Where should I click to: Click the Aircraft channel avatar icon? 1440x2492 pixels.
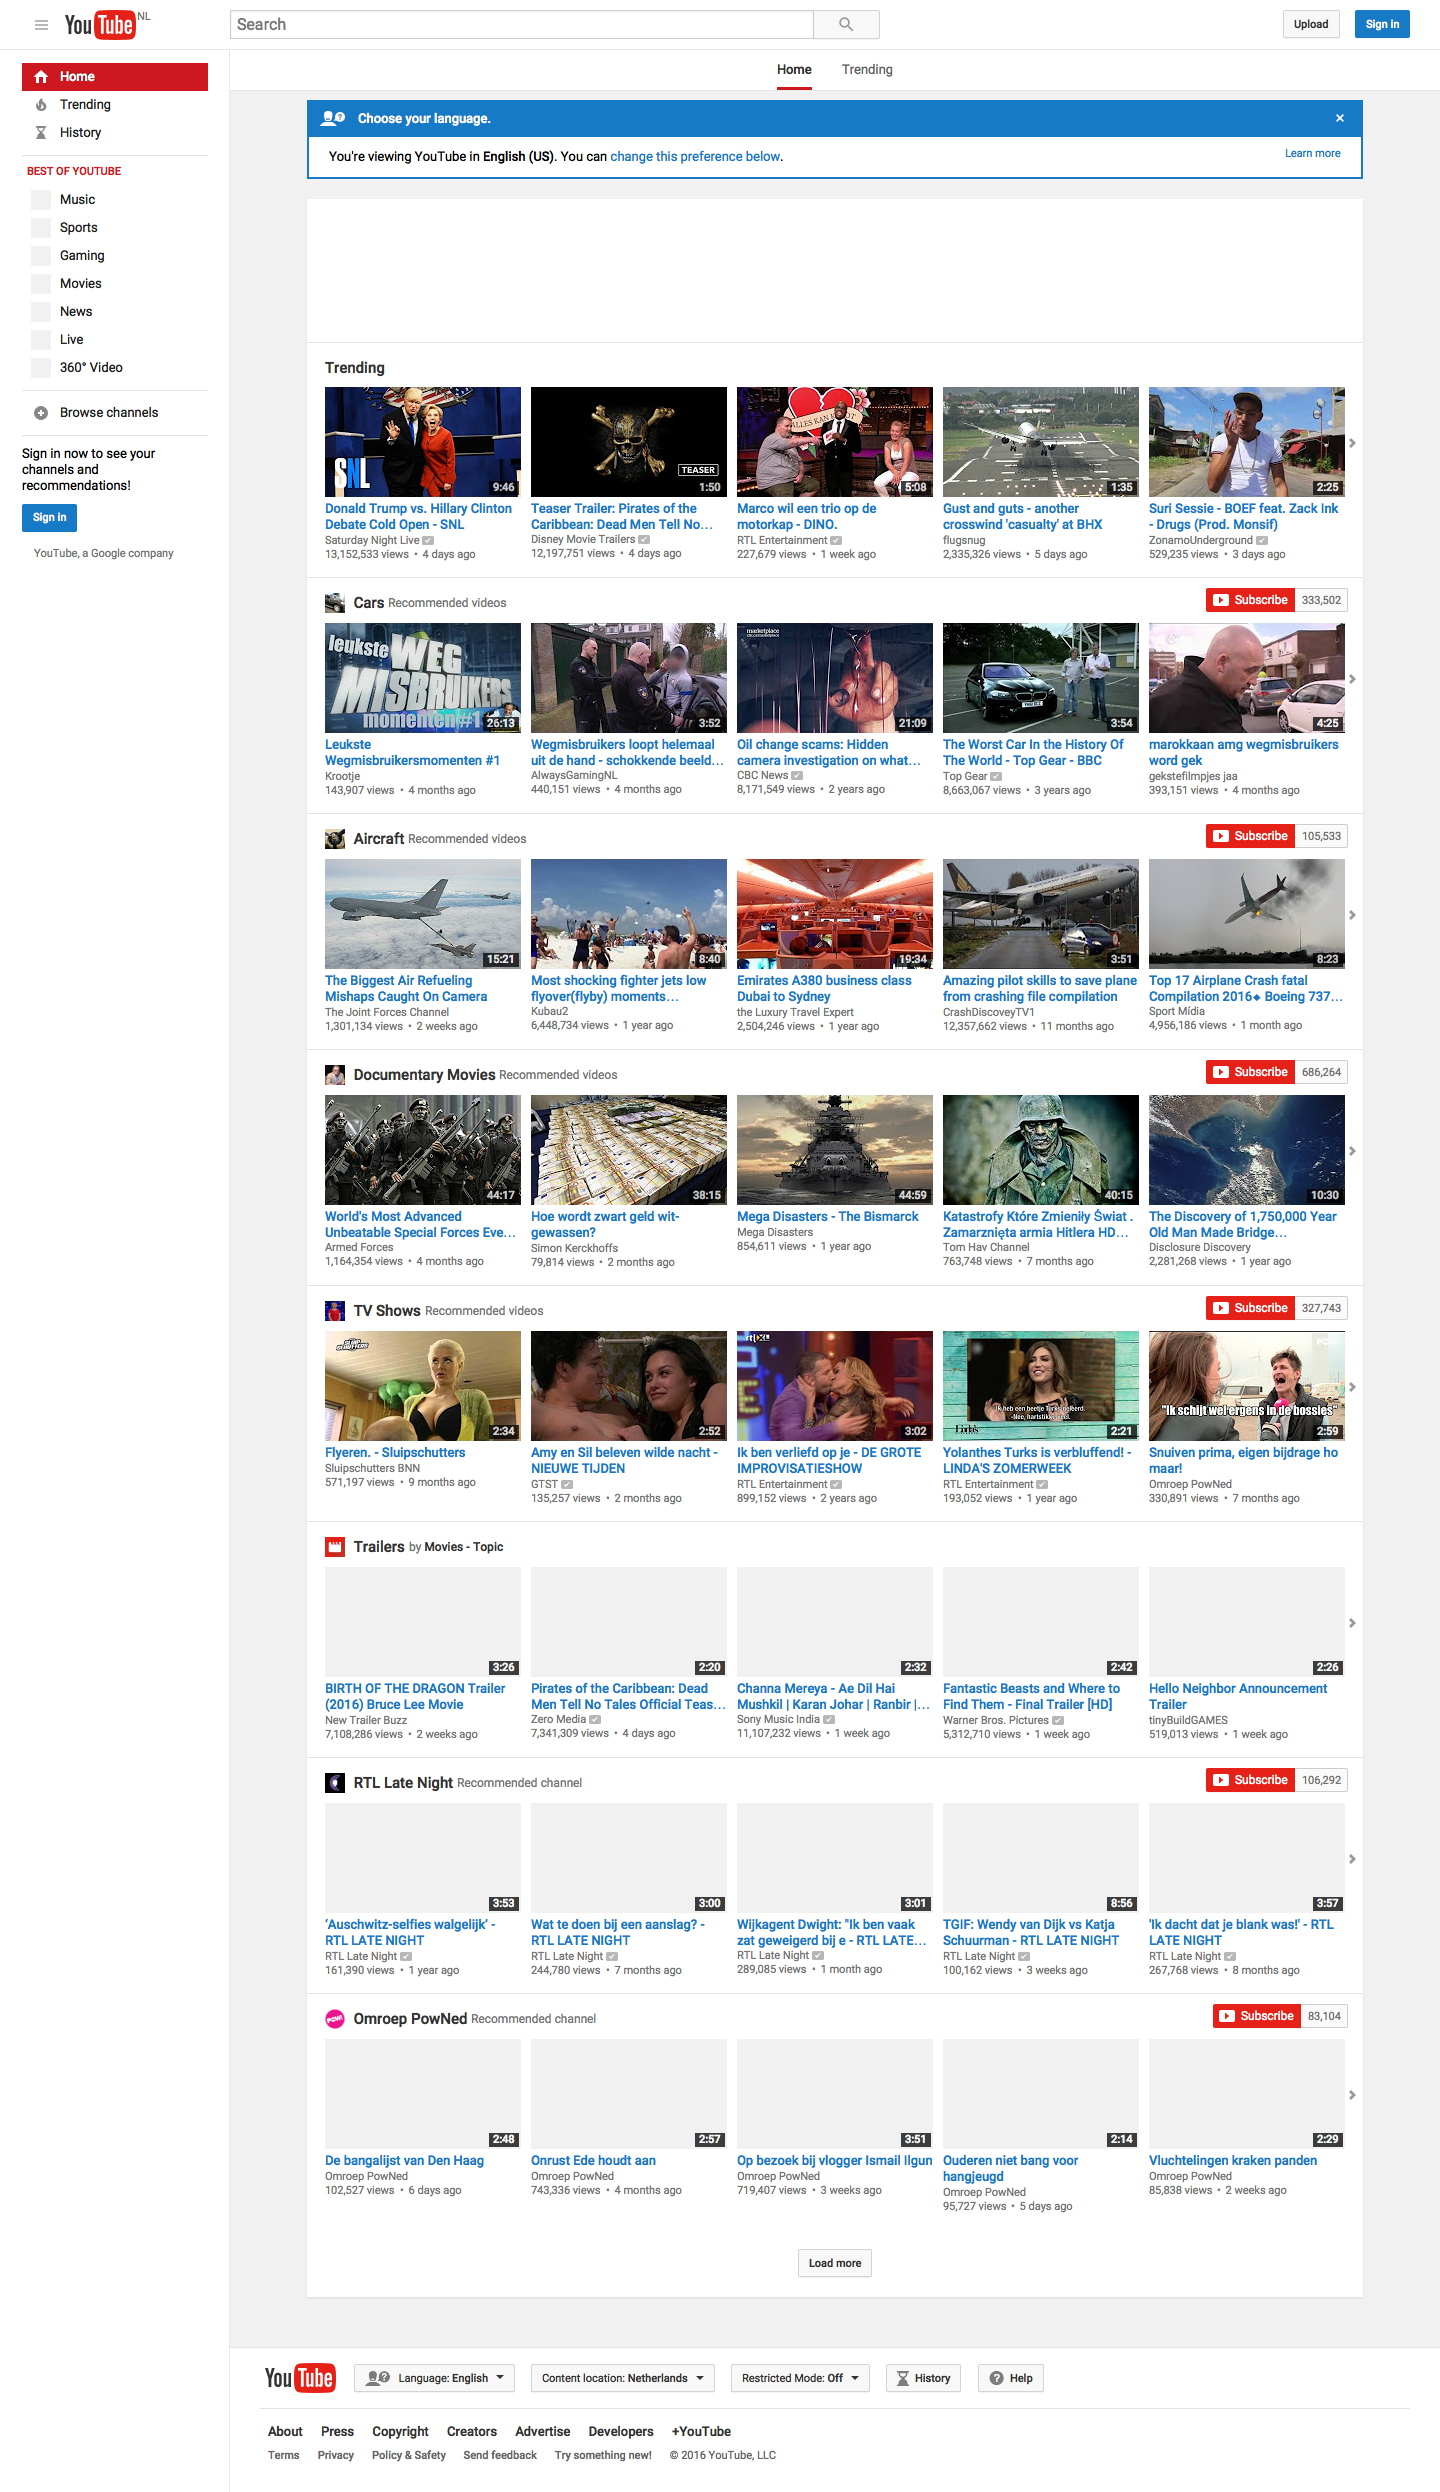(335, 839)
